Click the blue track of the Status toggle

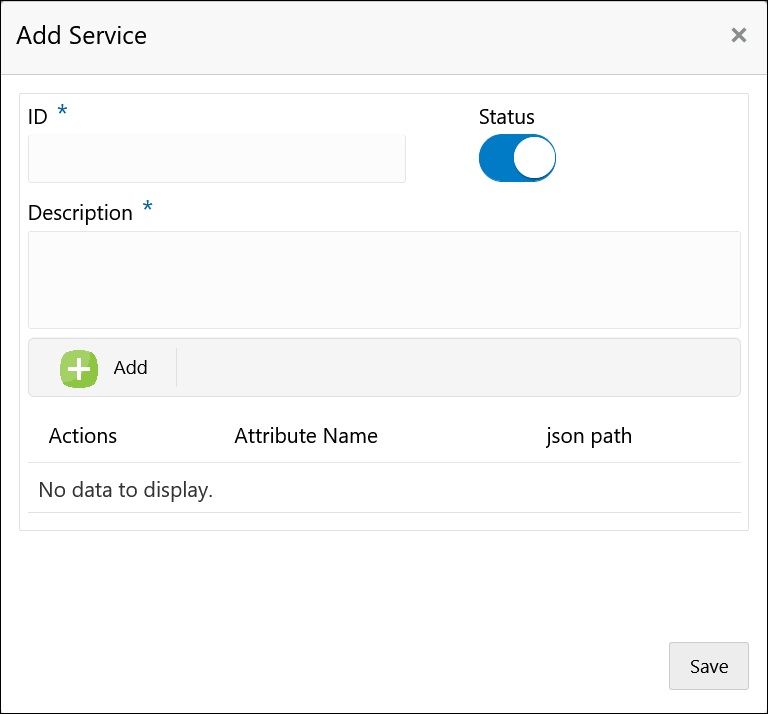495,158
